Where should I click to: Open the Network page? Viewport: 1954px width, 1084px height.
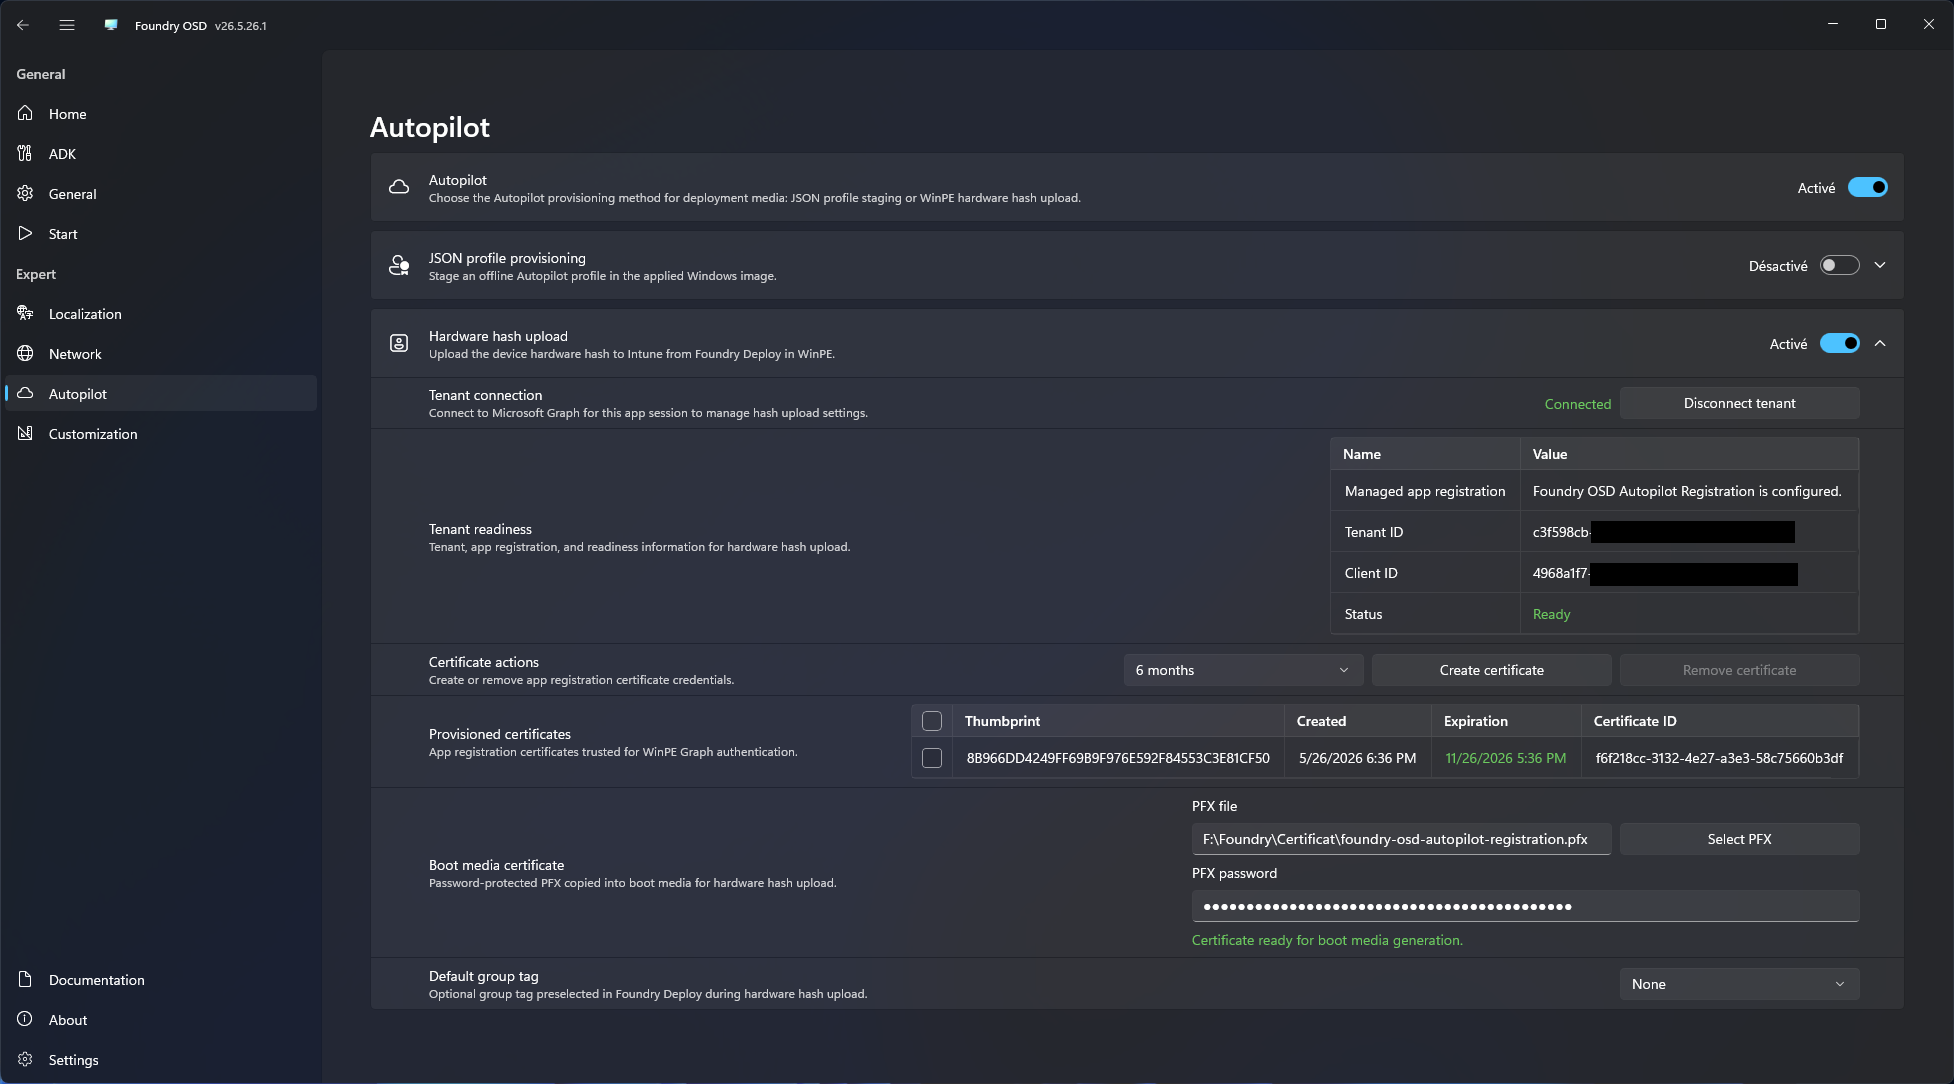tap(161, 354)
